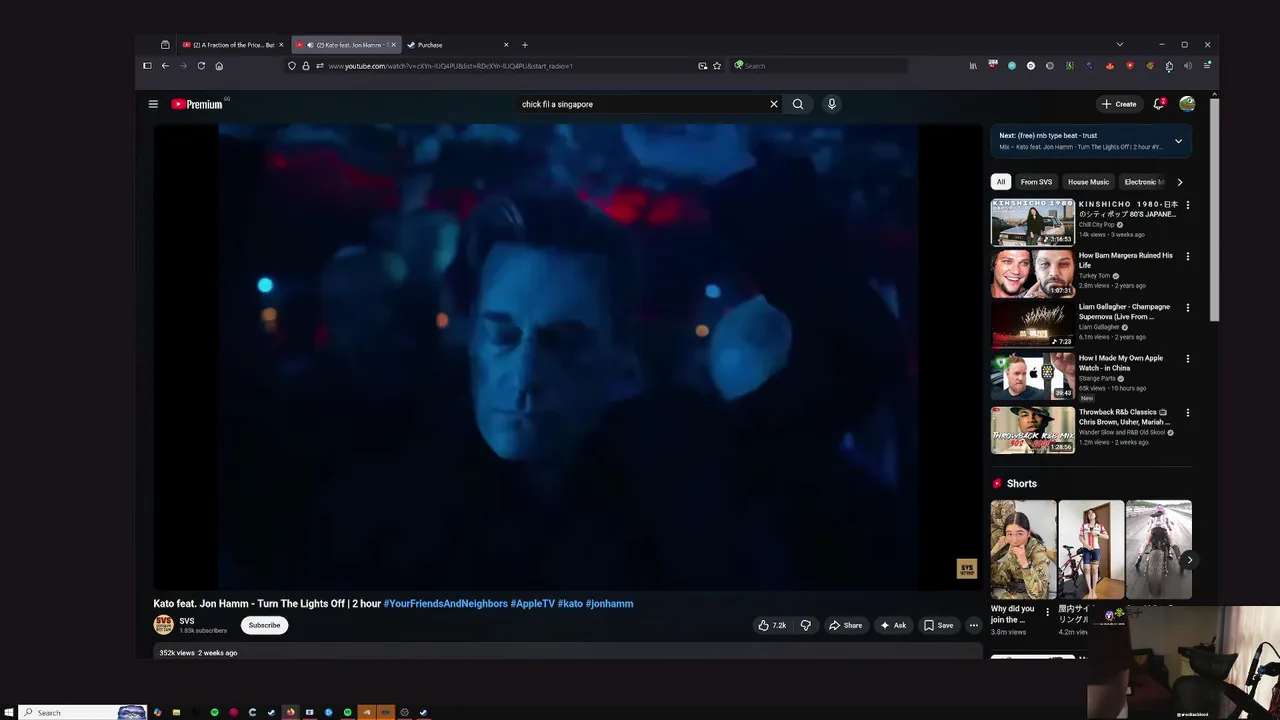Start voice search with the microphone icon
The width and height of the screenshot is (1280, 720).
pyautogui.click(x=831, y=104)
